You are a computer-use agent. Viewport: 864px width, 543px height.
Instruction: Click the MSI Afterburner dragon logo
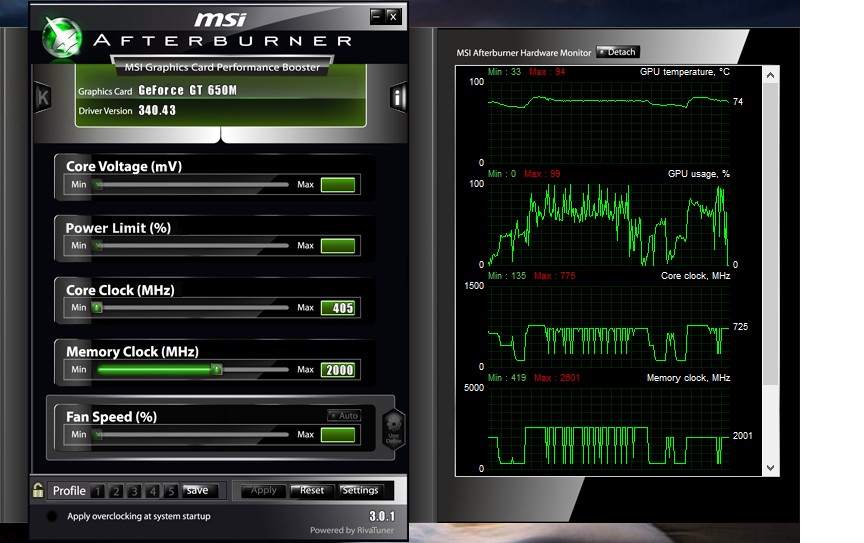(63, 37)
